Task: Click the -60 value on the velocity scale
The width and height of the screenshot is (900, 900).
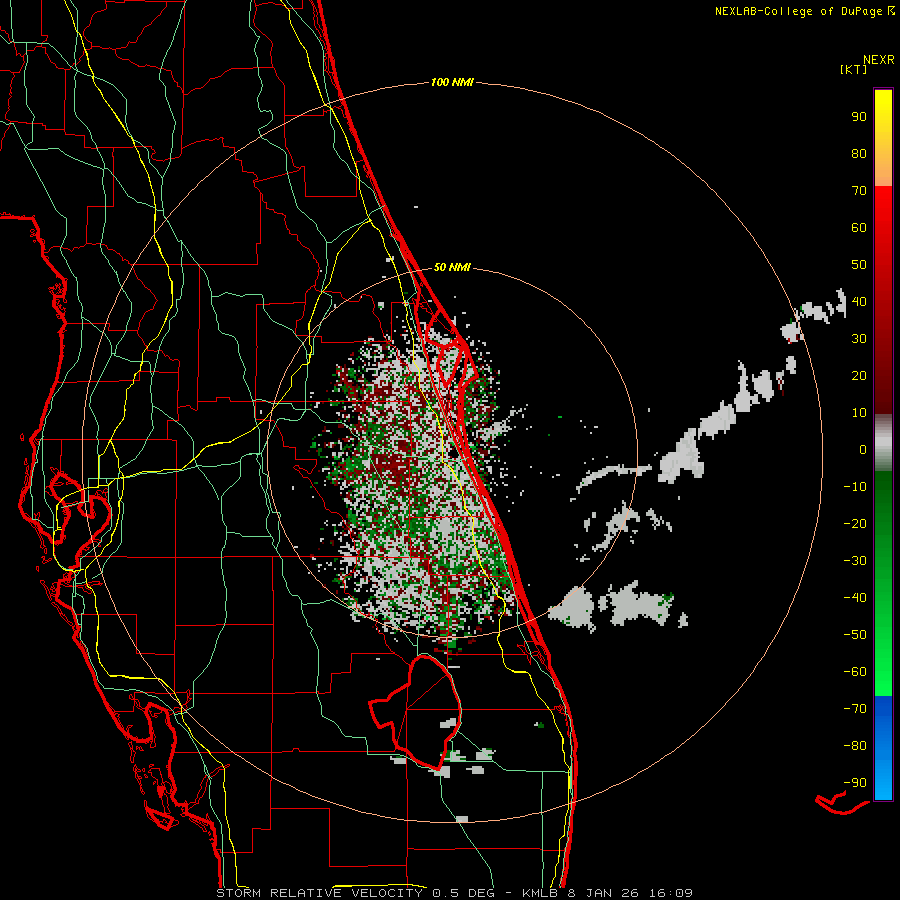Action: tap(855, 672)
